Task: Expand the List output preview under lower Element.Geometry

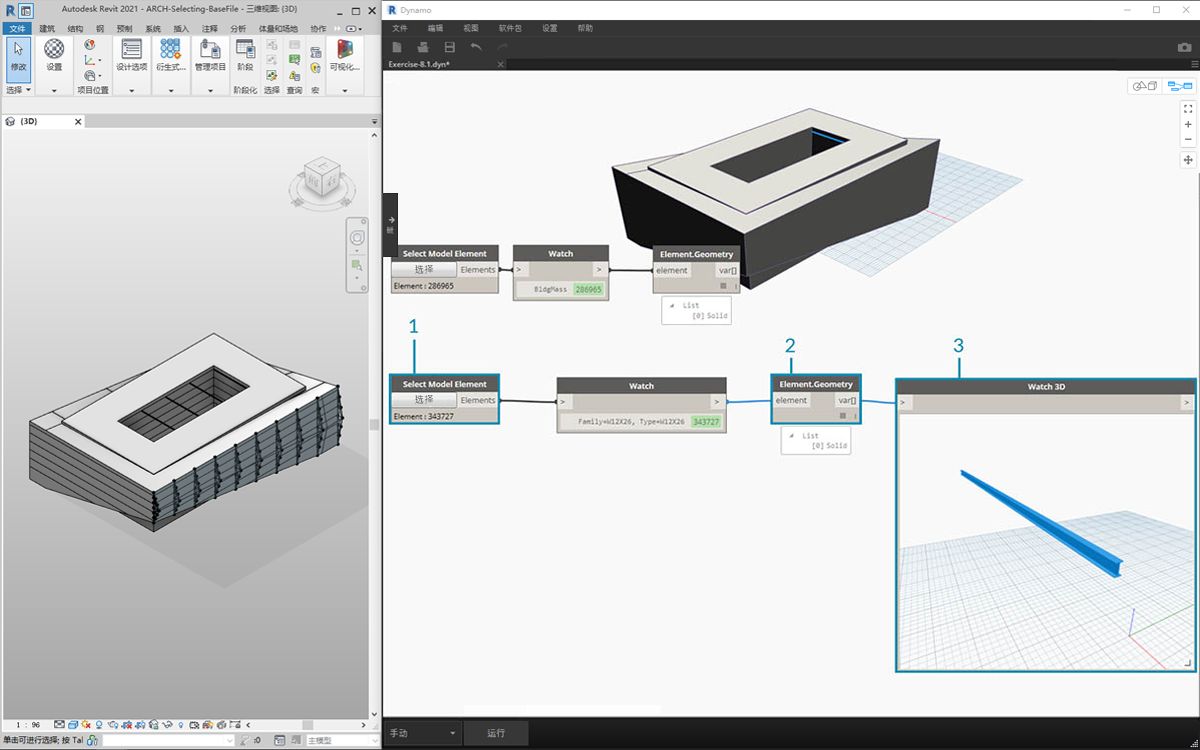Action: click(791, 436)
